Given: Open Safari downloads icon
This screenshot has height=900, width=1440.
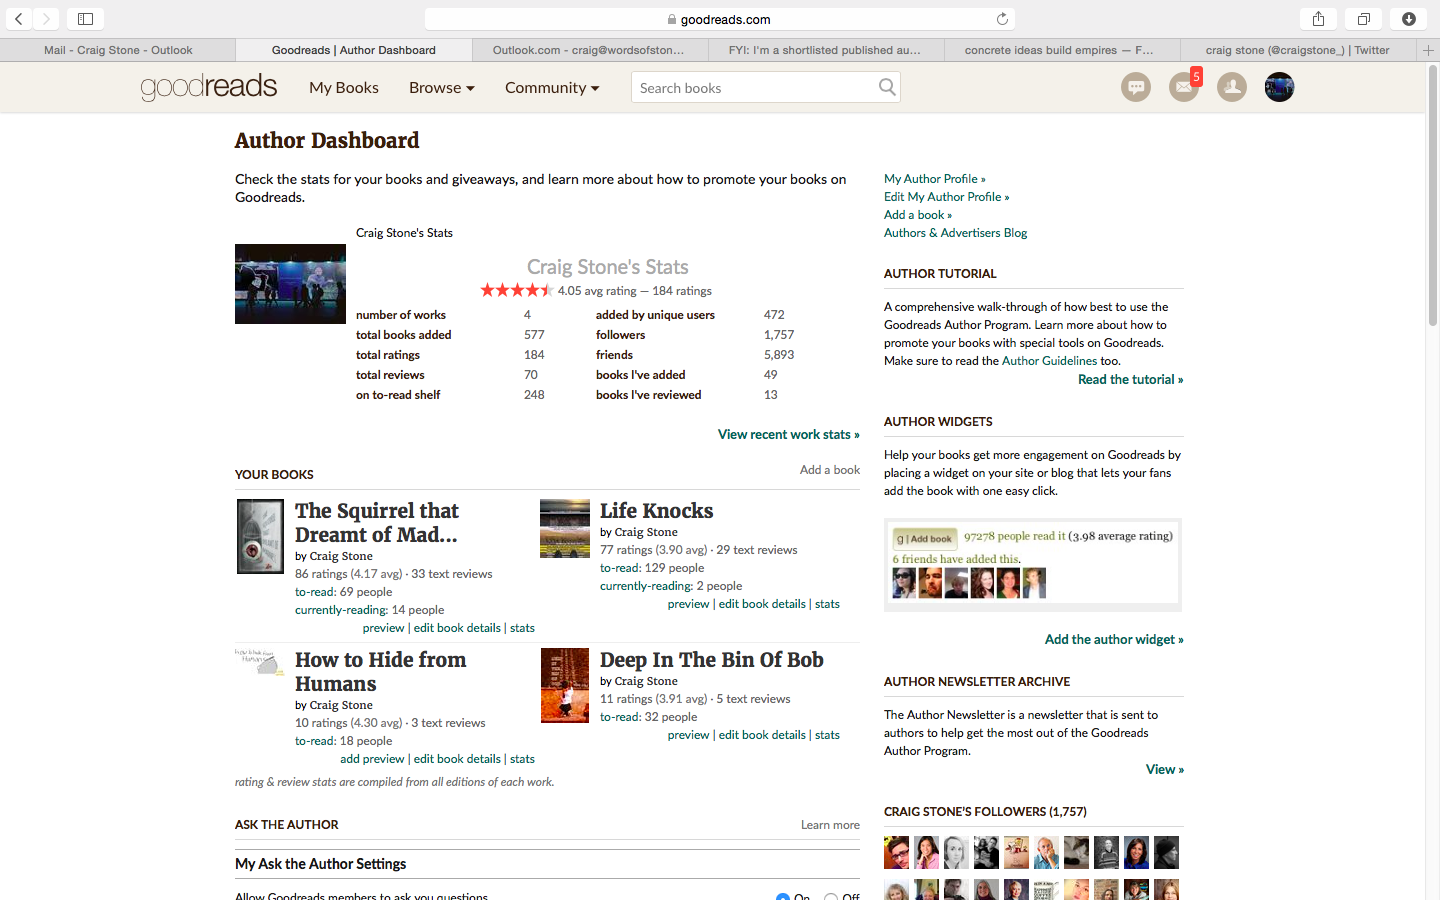Looking at the screenshot, I should coord(1408,19).
